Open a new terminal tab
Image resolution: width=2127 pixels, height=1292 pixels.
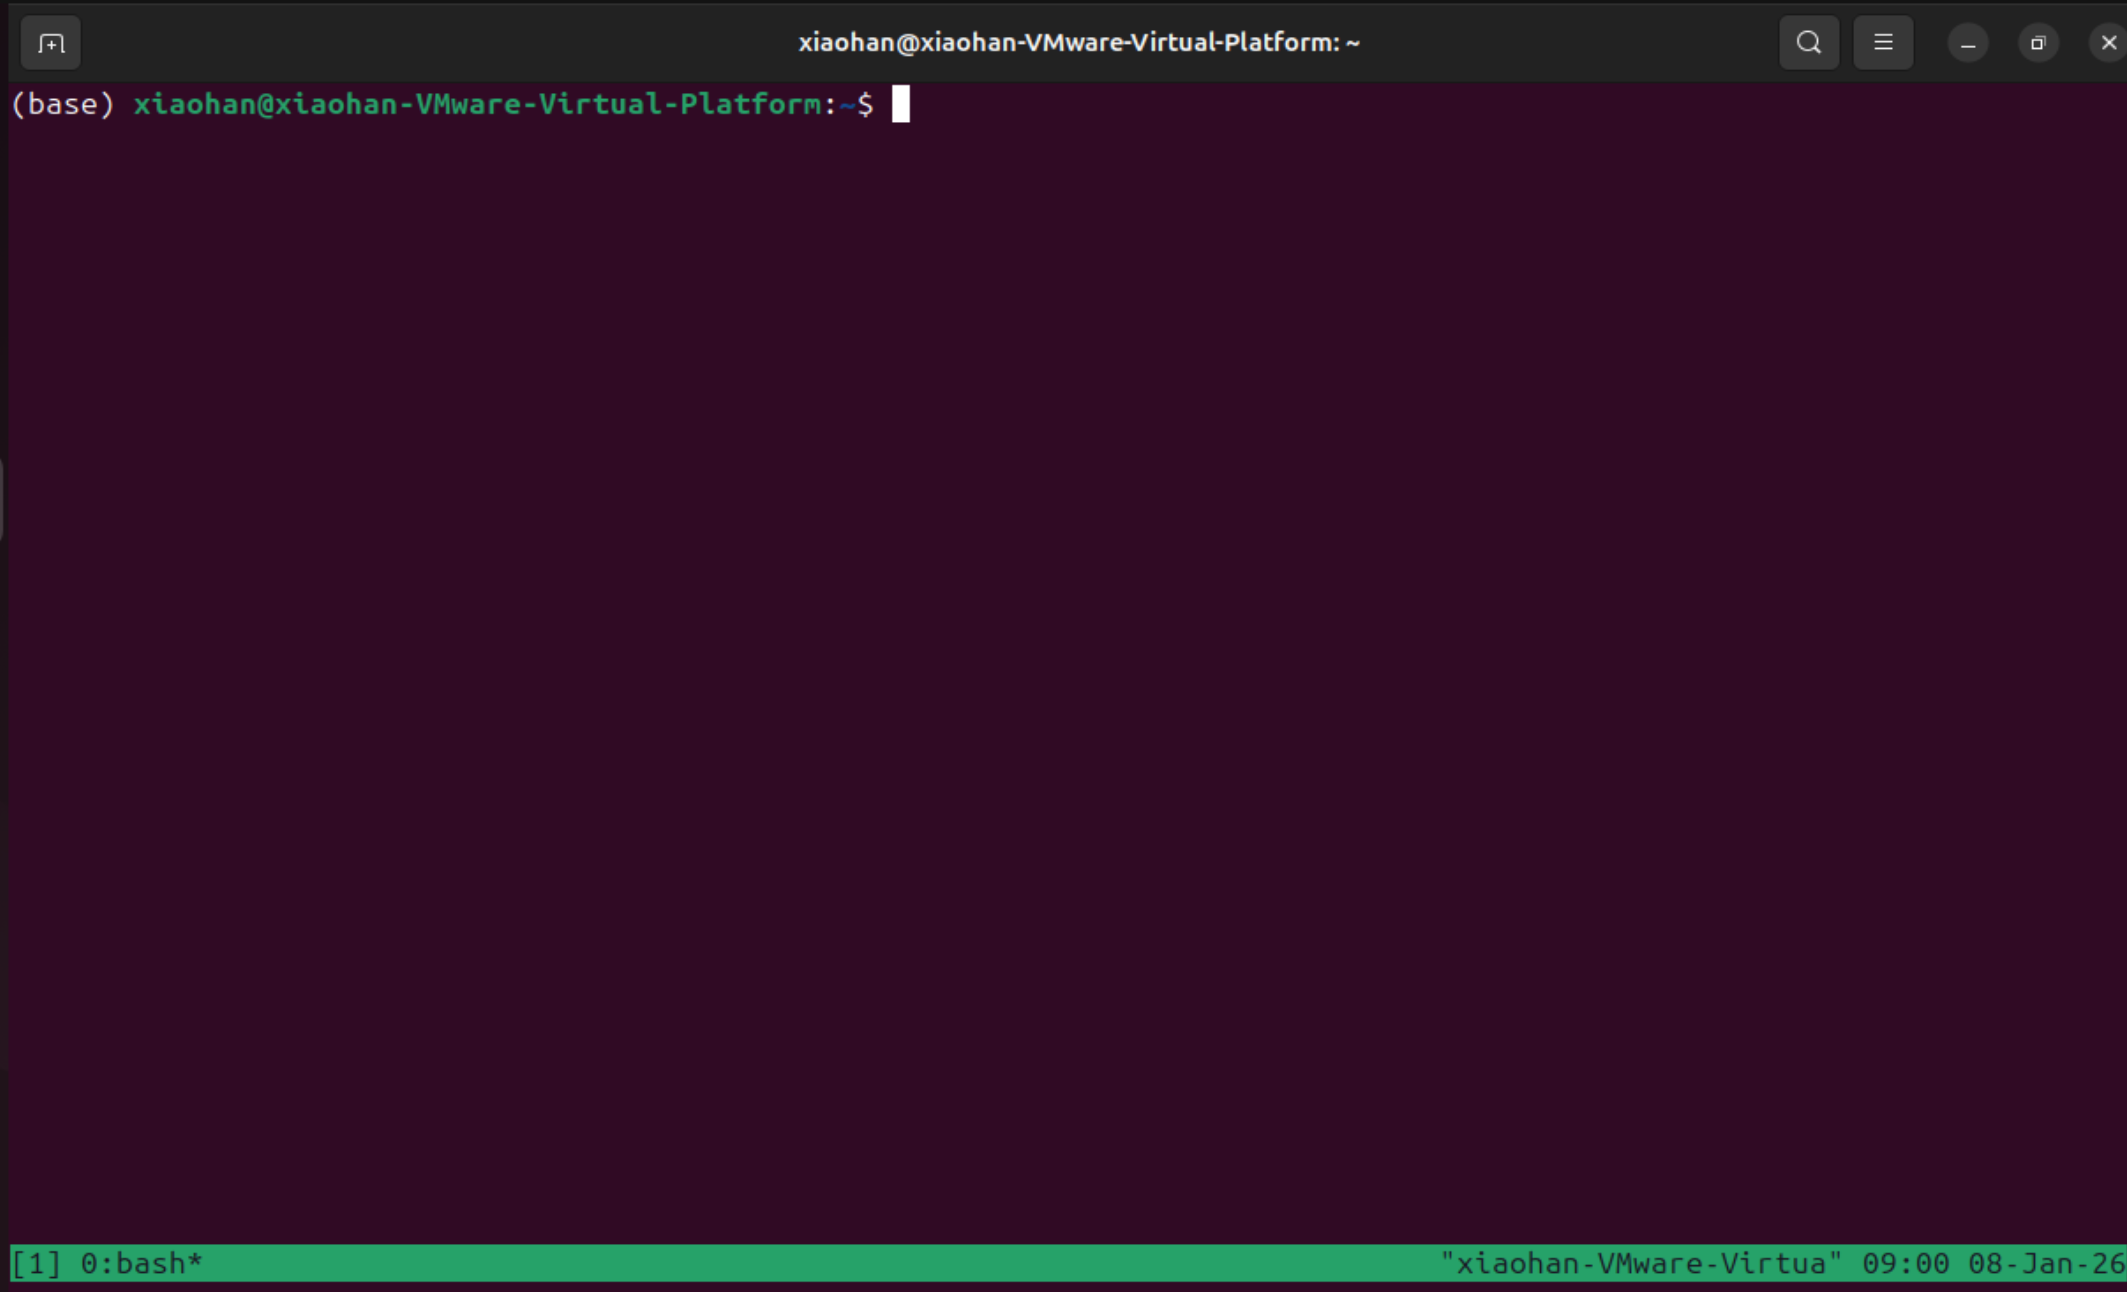[x=50, y=43]
